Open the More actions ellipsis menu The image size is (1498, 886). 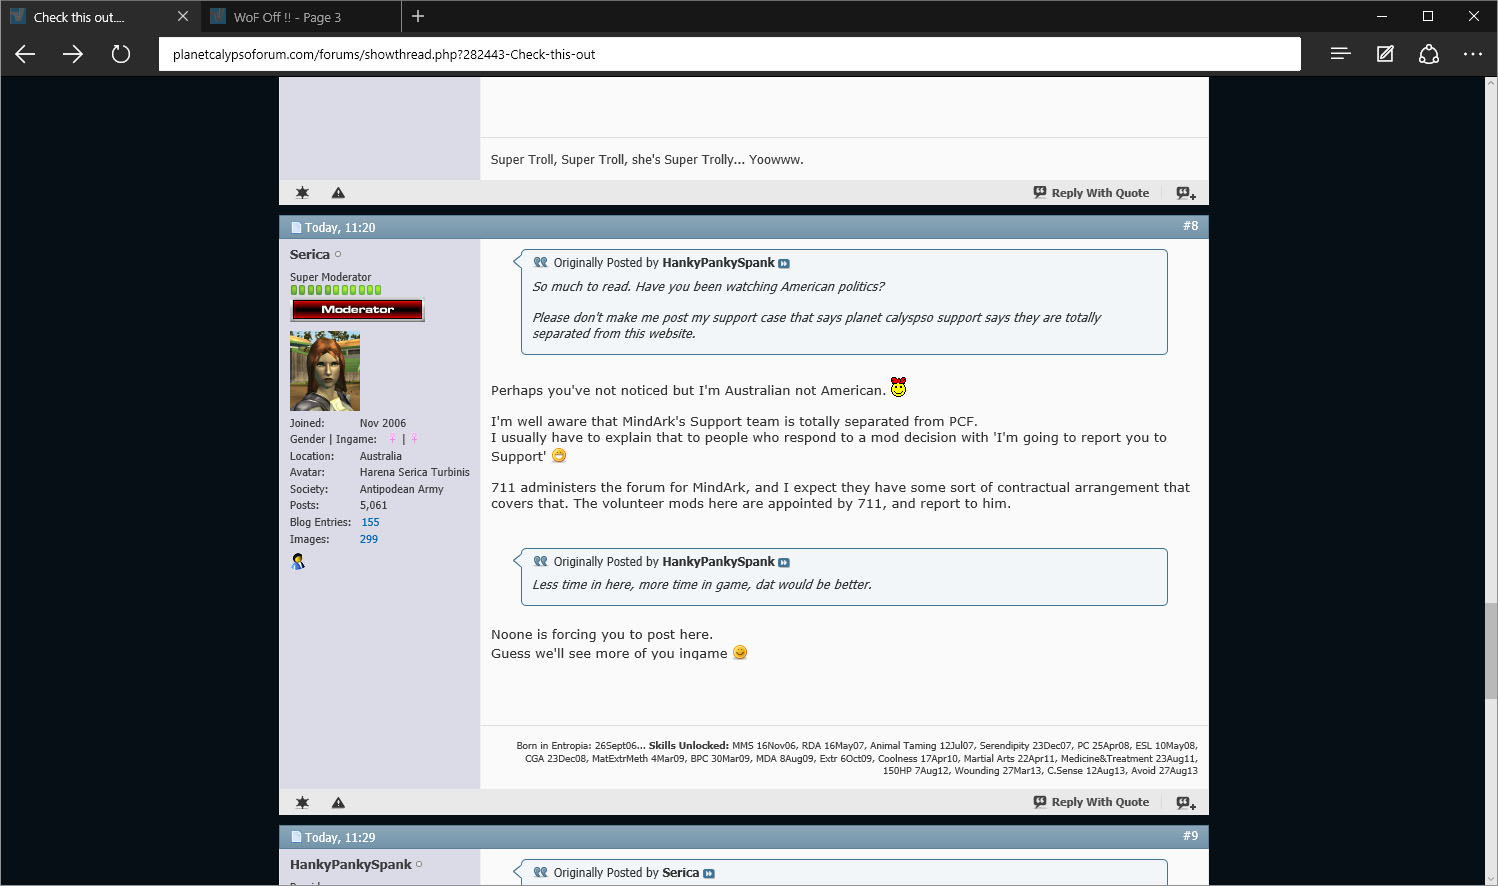(x=1473, y=54)
